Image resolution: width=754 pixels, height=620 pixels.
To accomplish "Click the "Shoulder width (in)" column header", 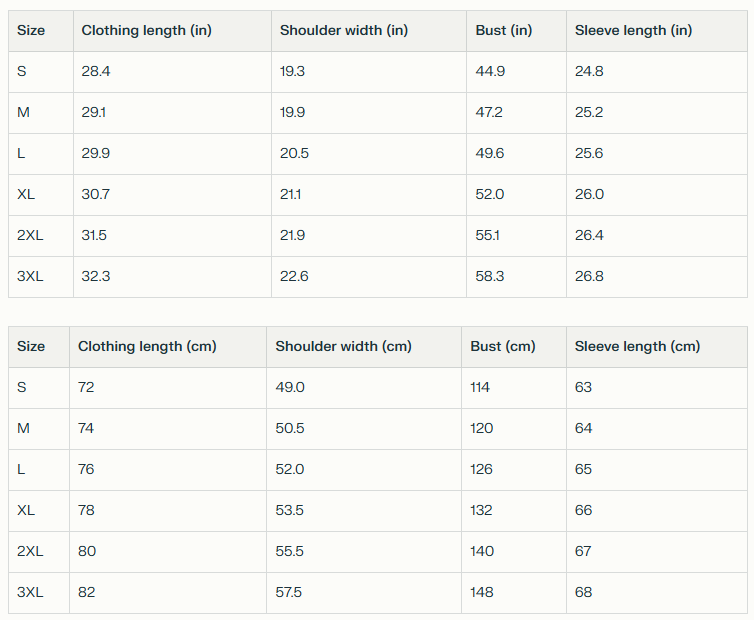I will pyautogui.click(x=344, y=31).
